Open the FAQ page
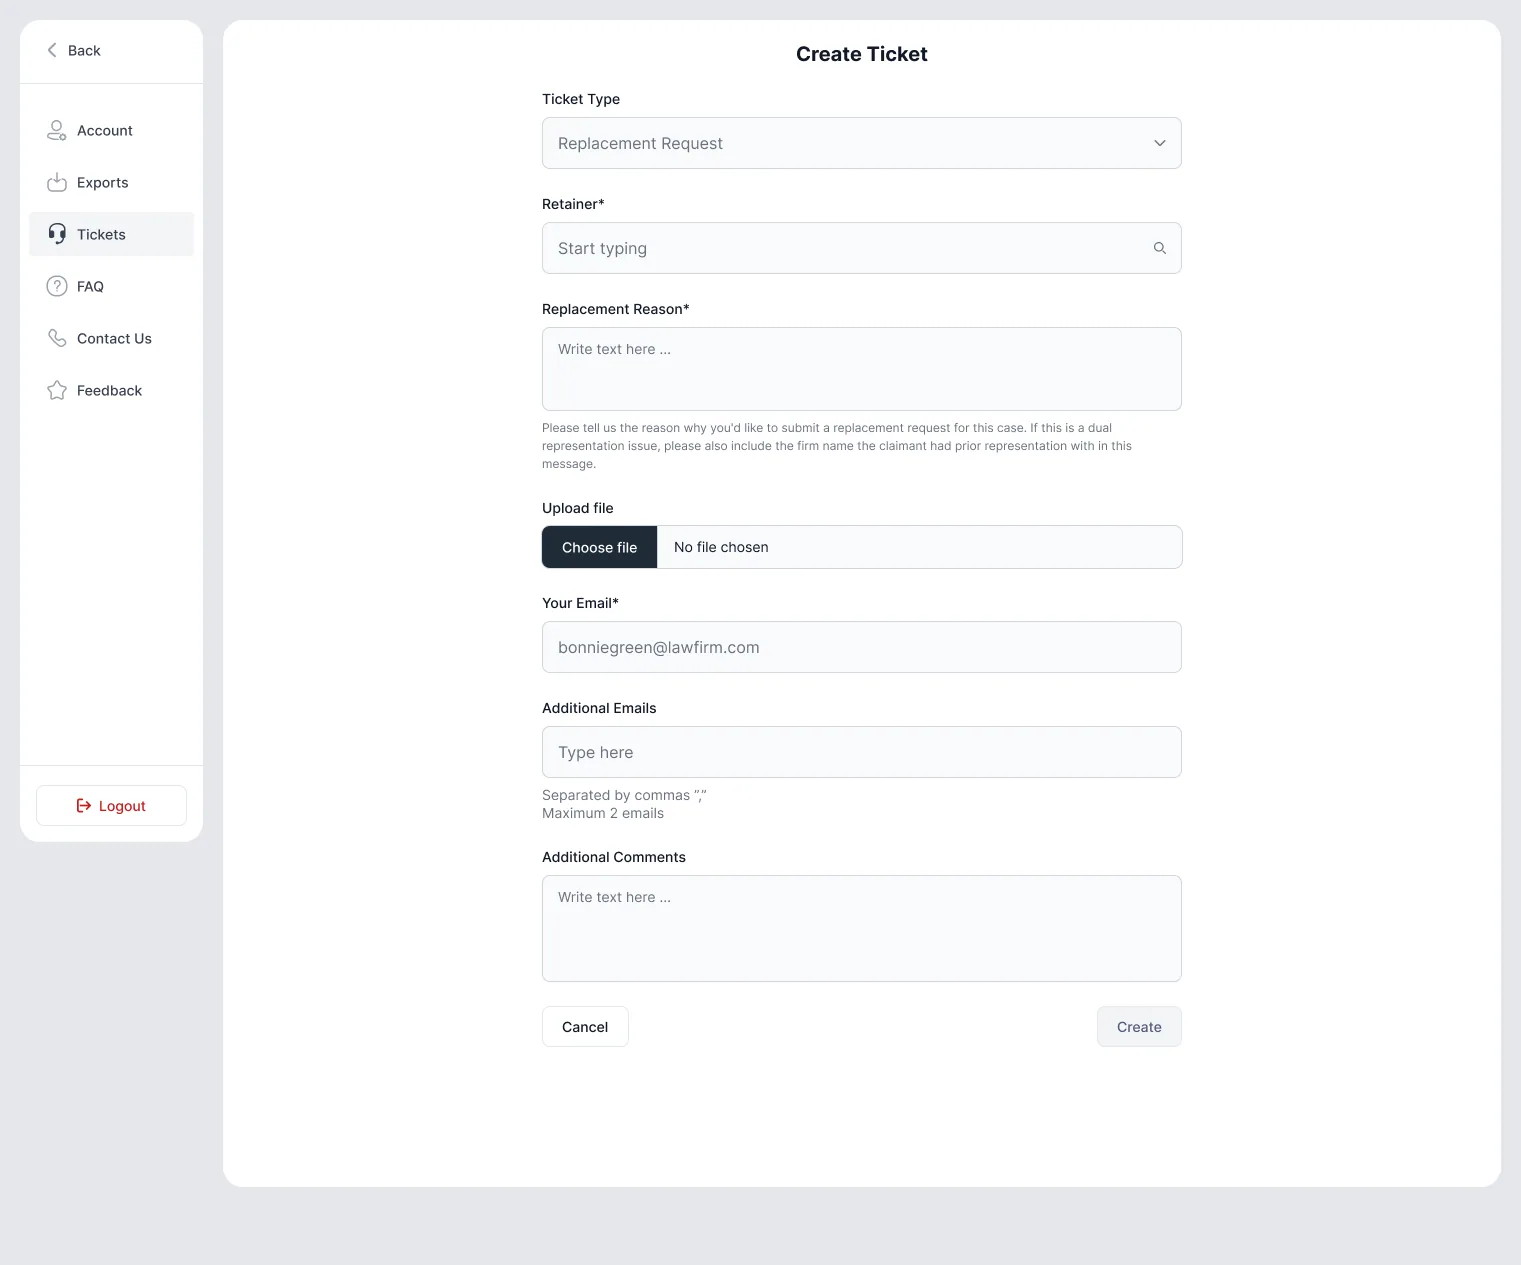This screenshot has height=1265, width=1521. (x=112, y=286)
